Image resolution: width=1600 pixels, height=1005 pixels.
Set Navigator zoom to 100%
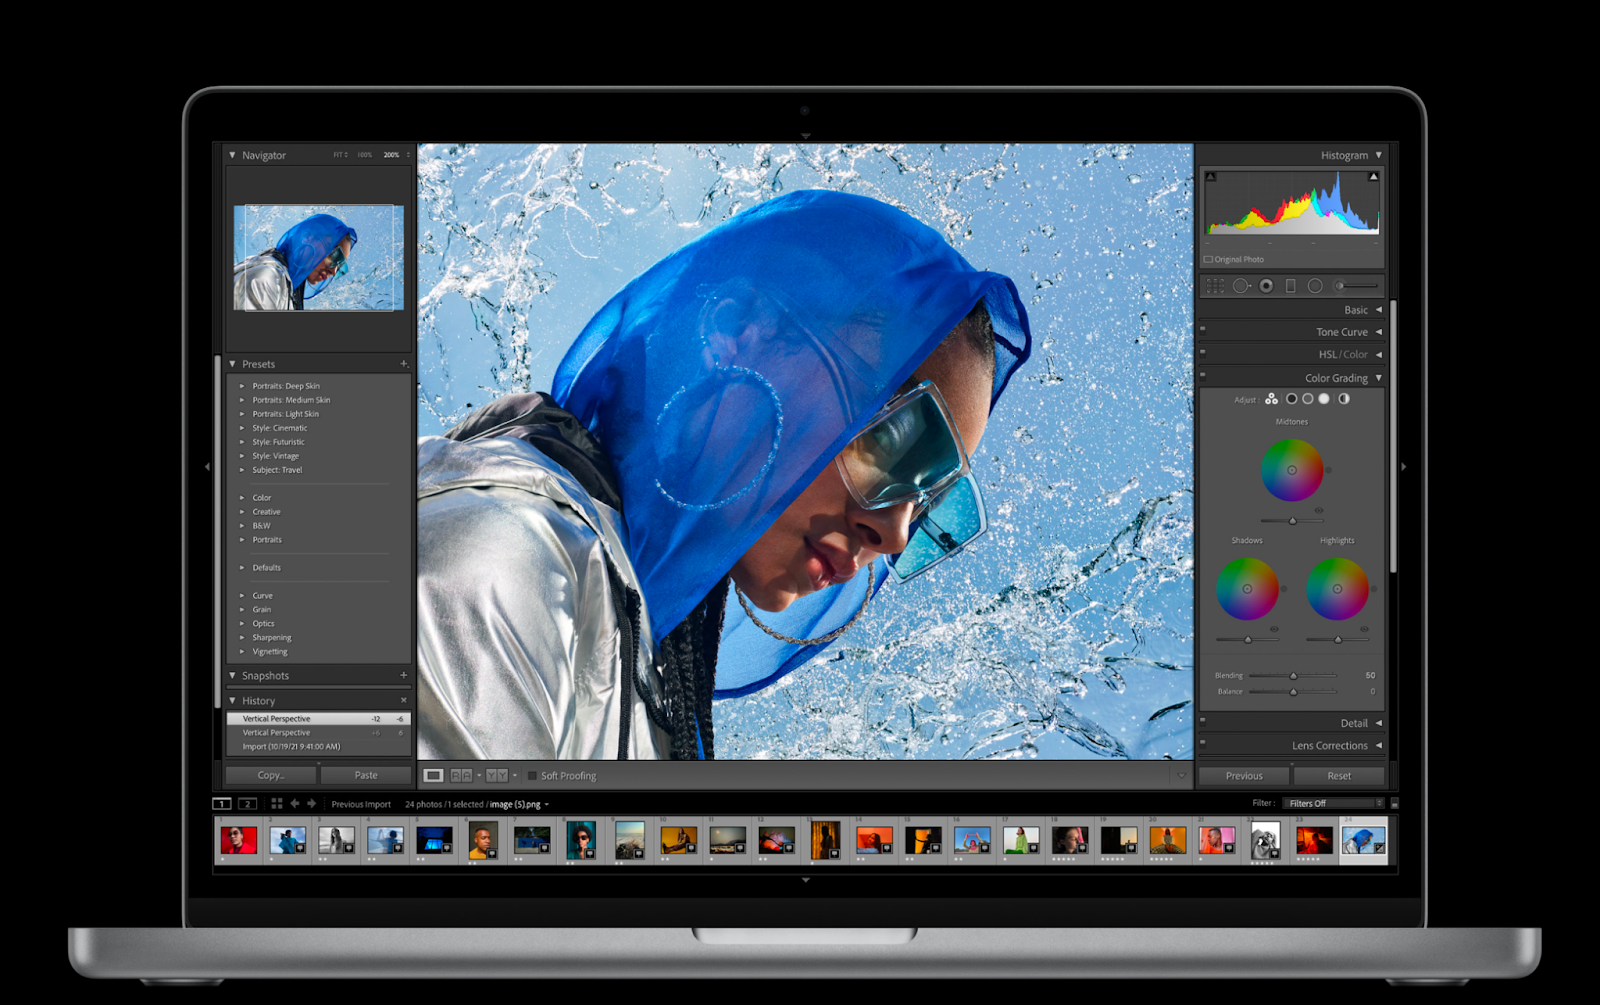point(365,155)
